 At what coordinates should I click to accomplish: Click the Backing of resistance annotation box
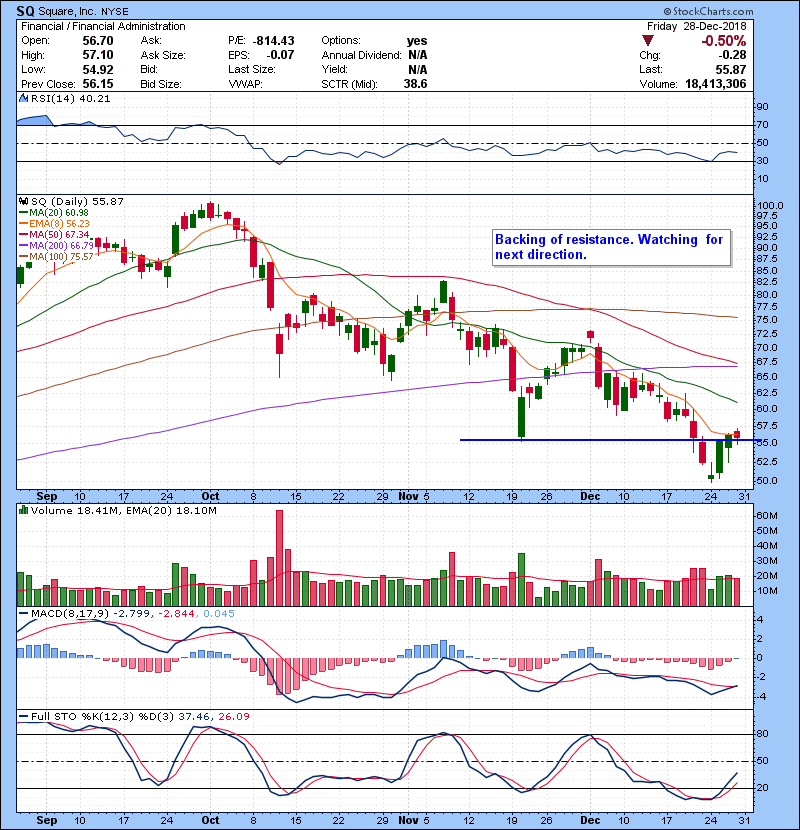pos(612,247)
